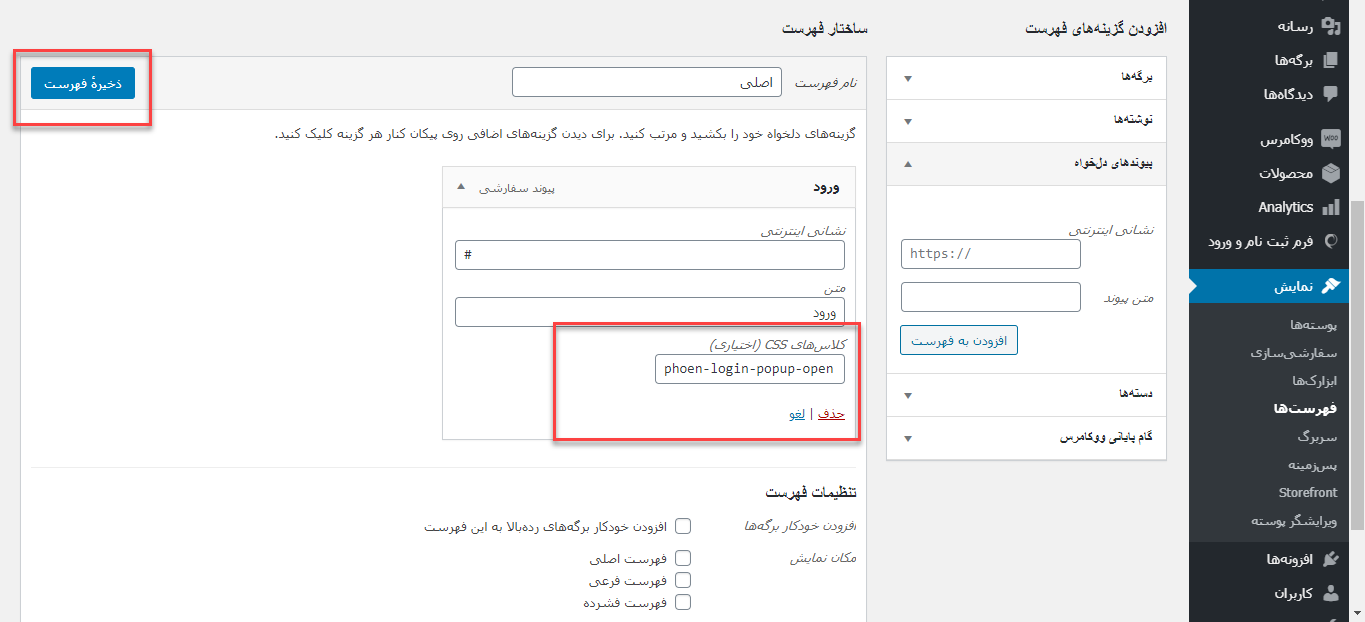
Task: Click the کلاس‌های CSS field
Action: coord(750,369)
